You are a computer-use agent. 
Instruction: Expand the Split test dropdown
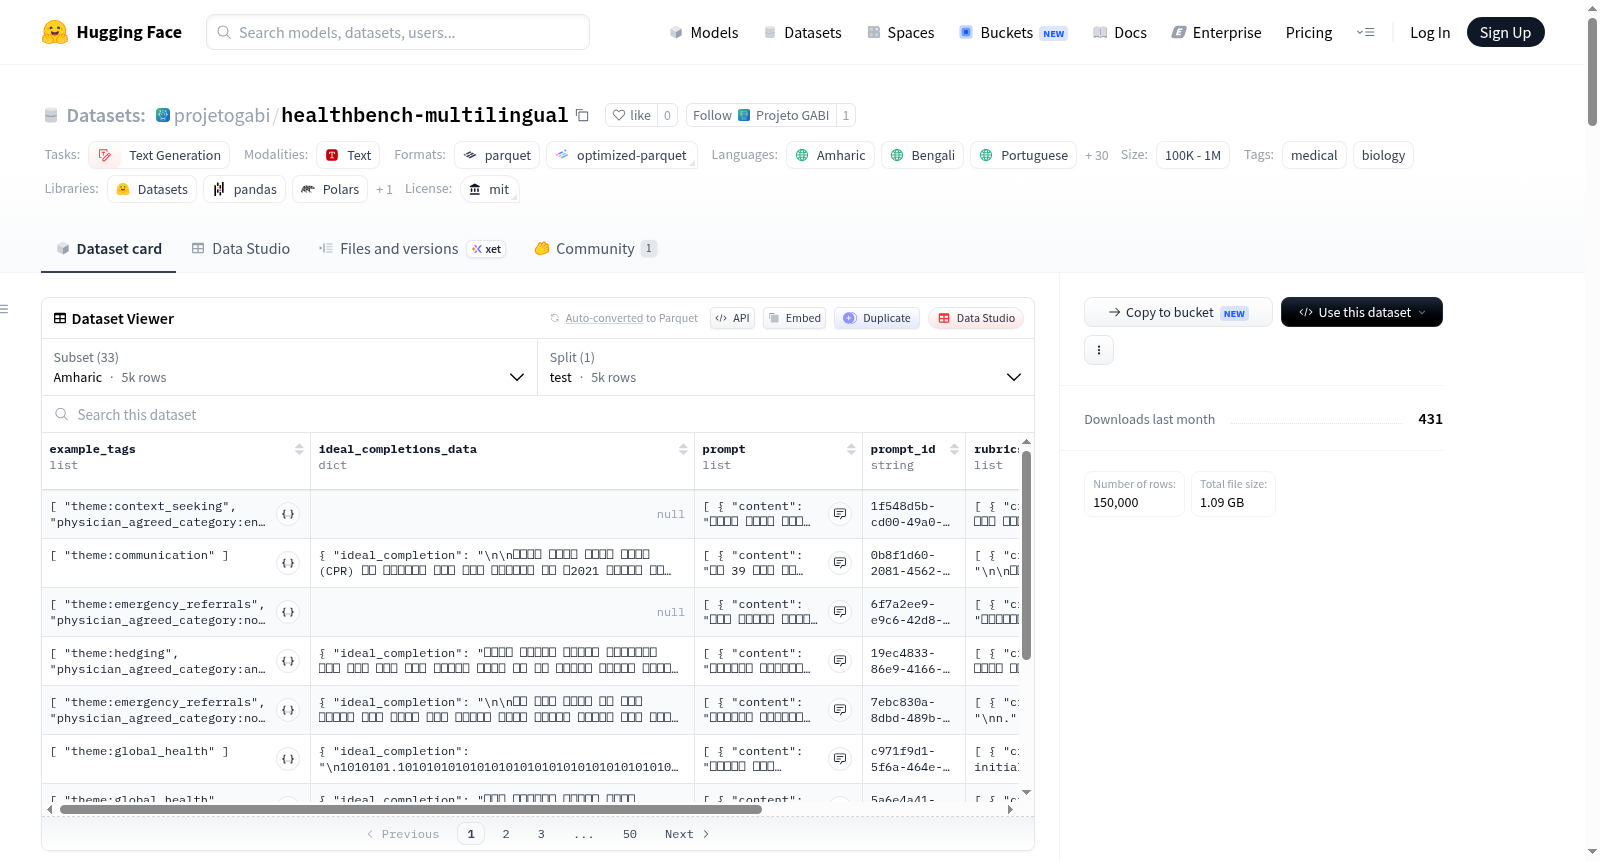(786, 367)
